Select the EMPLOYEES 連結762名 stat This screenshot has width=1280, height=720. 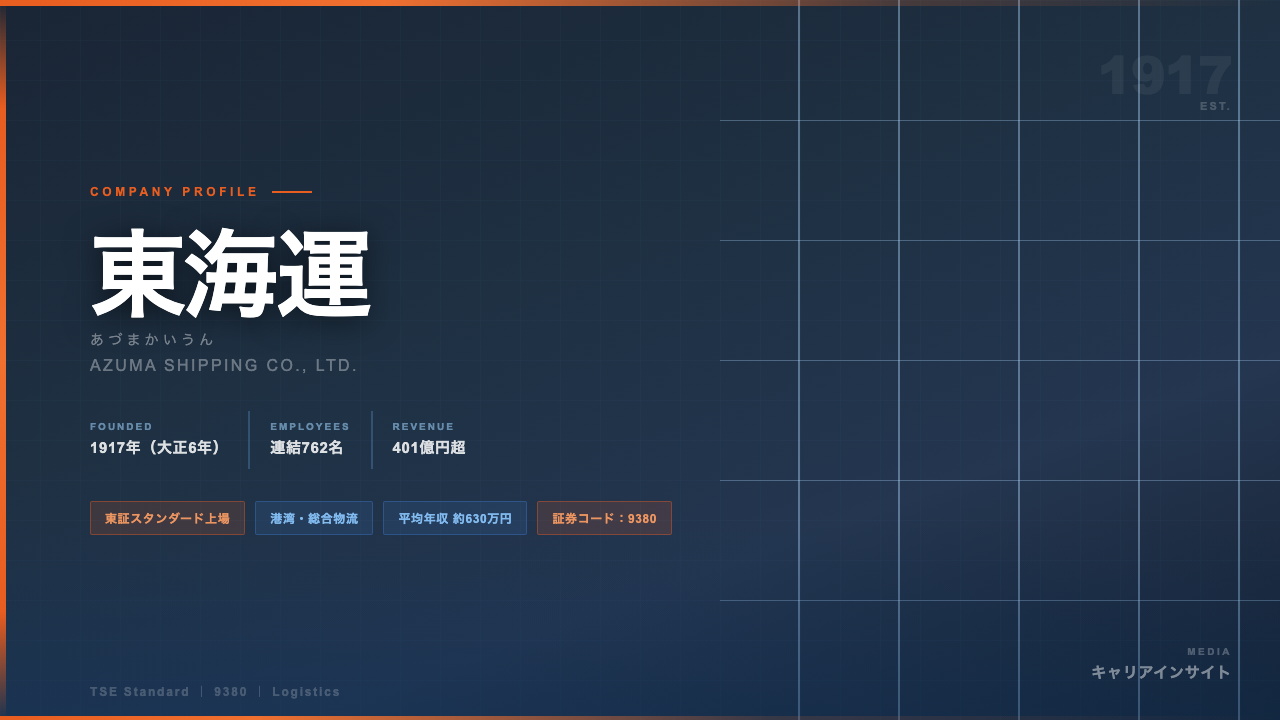[x=310, y=439]
